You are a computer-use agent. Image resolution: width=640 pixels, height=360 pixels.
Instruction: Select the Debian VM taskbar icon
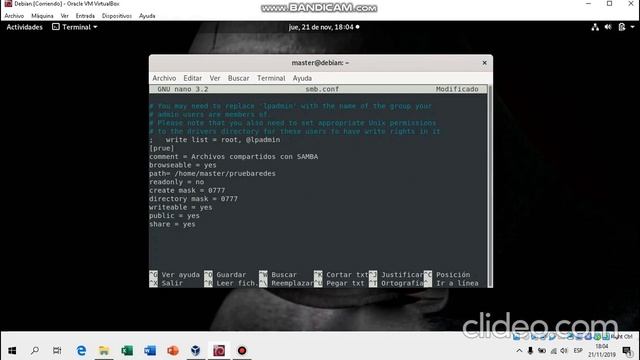point(219,351)
